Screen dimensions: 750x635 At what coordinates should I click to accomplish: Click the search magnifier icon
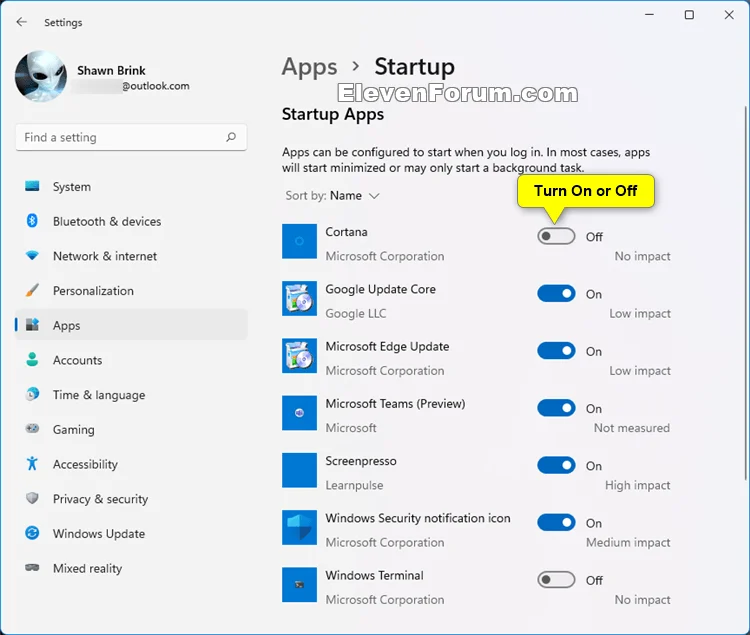(x=231, y=137)
